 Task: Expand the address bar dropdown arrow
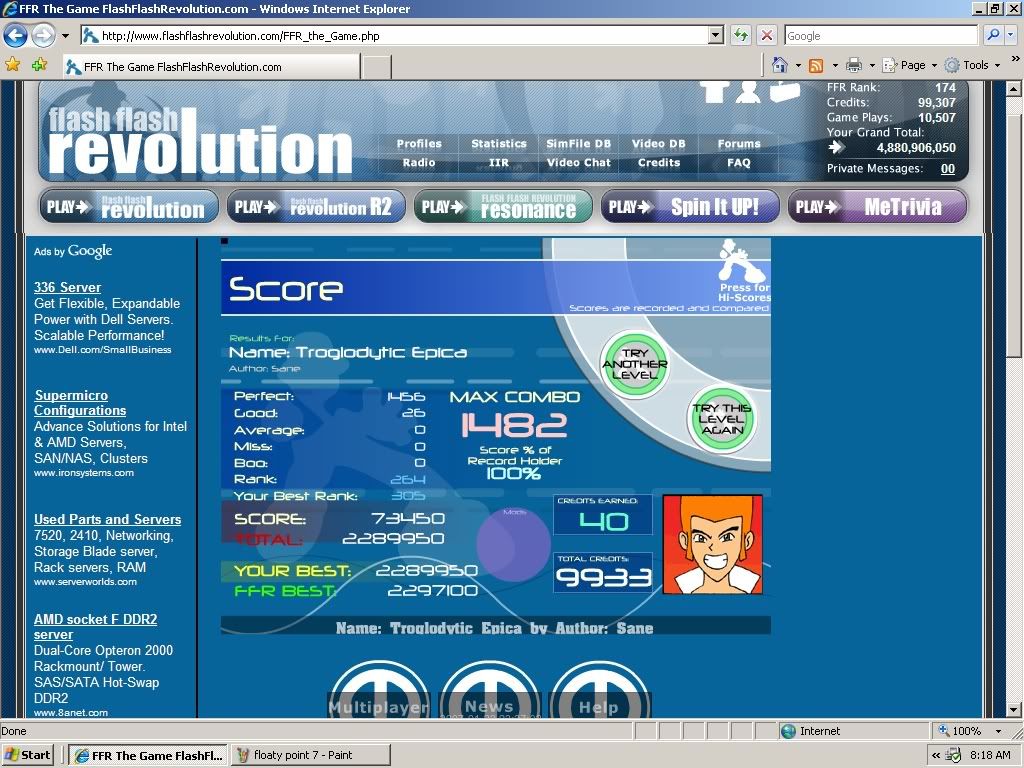(x=715, y=36)
